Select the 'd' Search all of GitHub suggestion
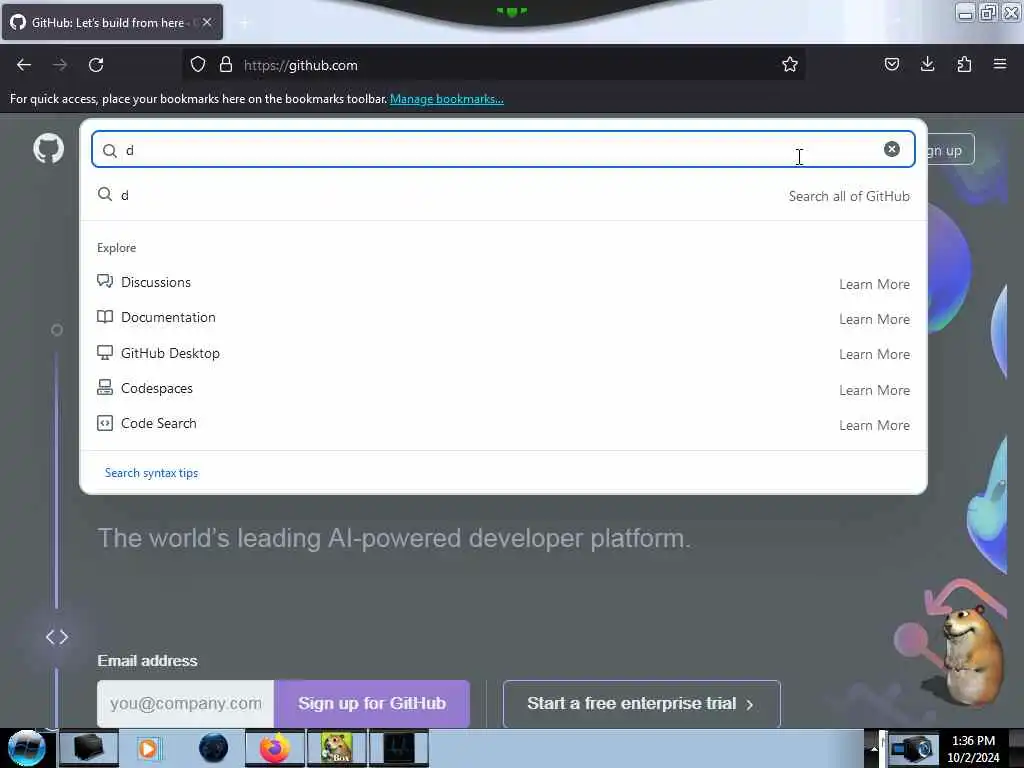The height and width of the screenshot is (768, 1024). point(503,195)
